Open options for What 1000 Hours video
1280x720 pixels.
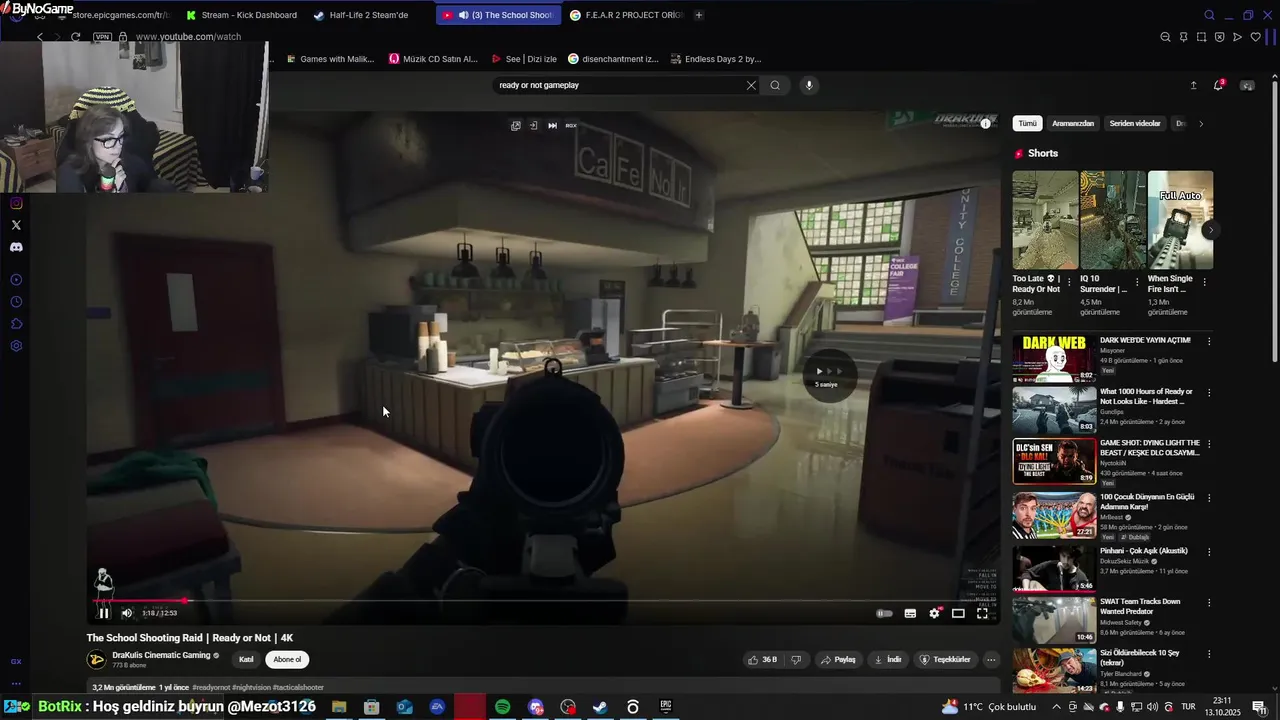[x=1208, y=392]
